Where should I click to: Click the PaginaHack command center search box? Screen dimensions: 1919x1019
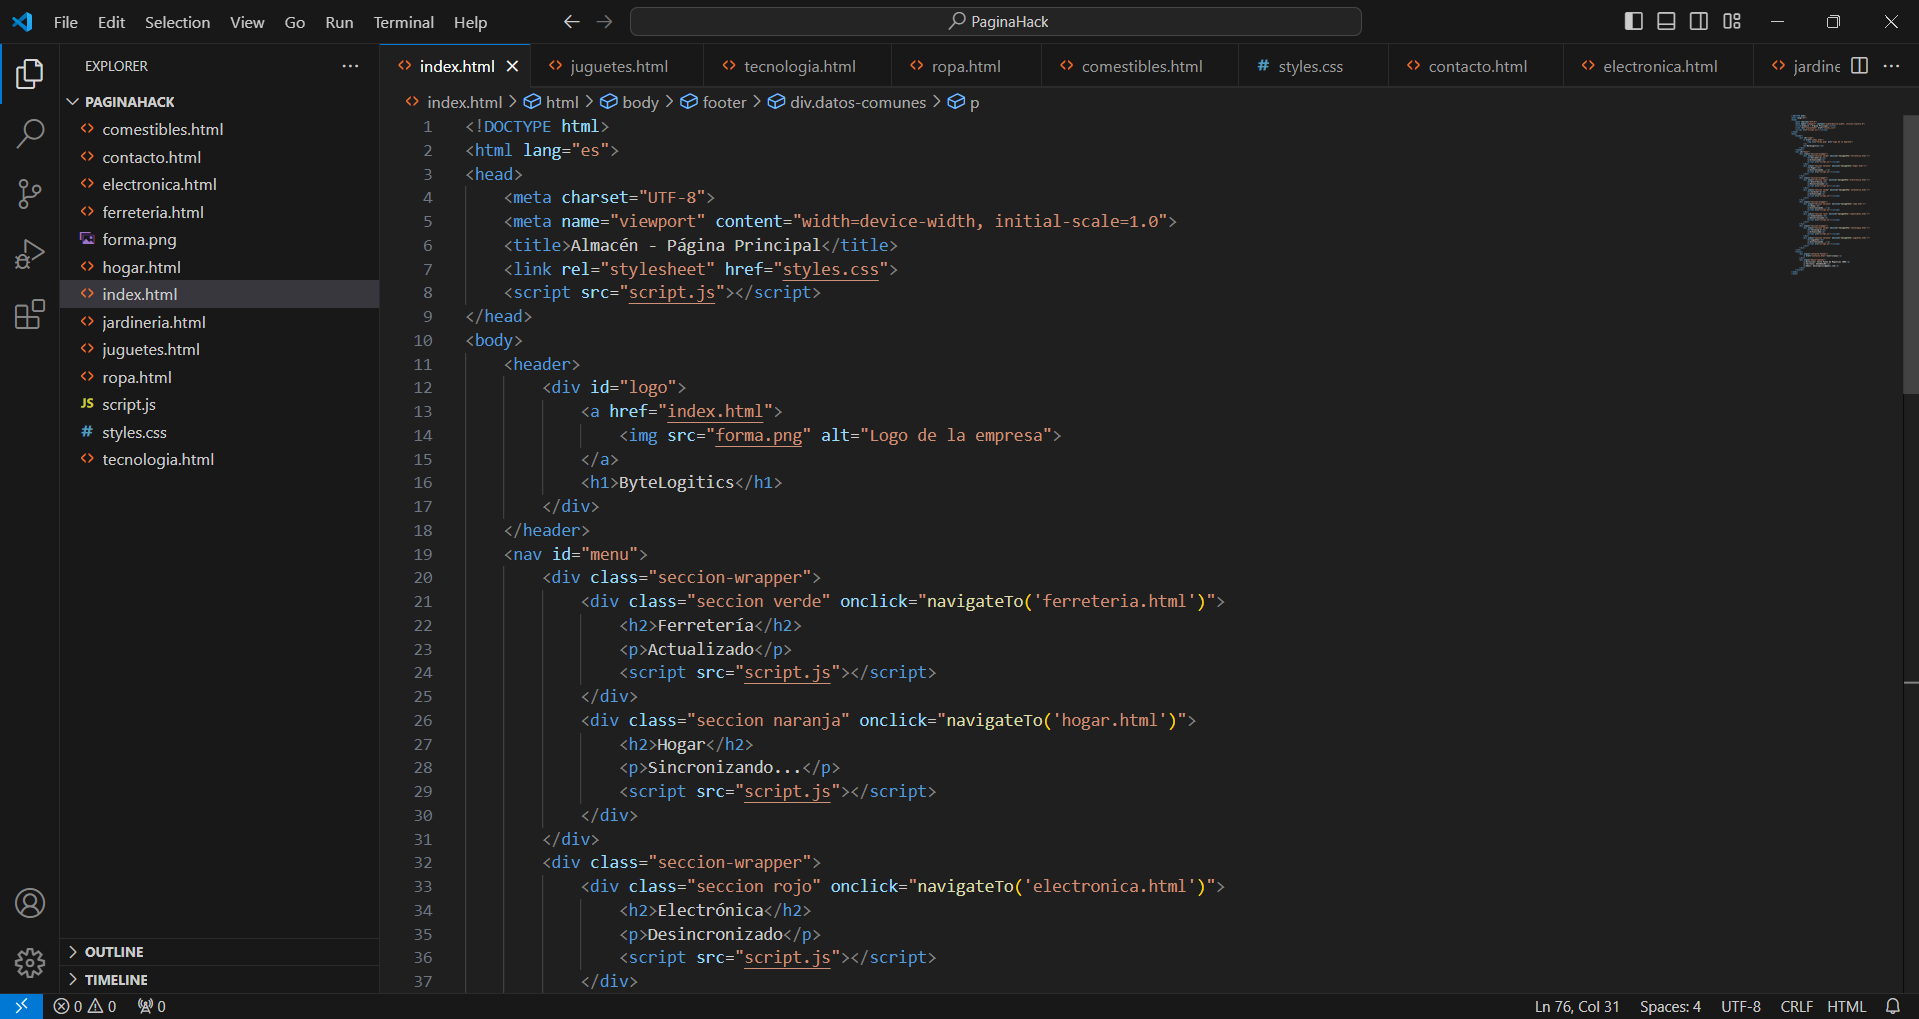click(x=996, y=21)
